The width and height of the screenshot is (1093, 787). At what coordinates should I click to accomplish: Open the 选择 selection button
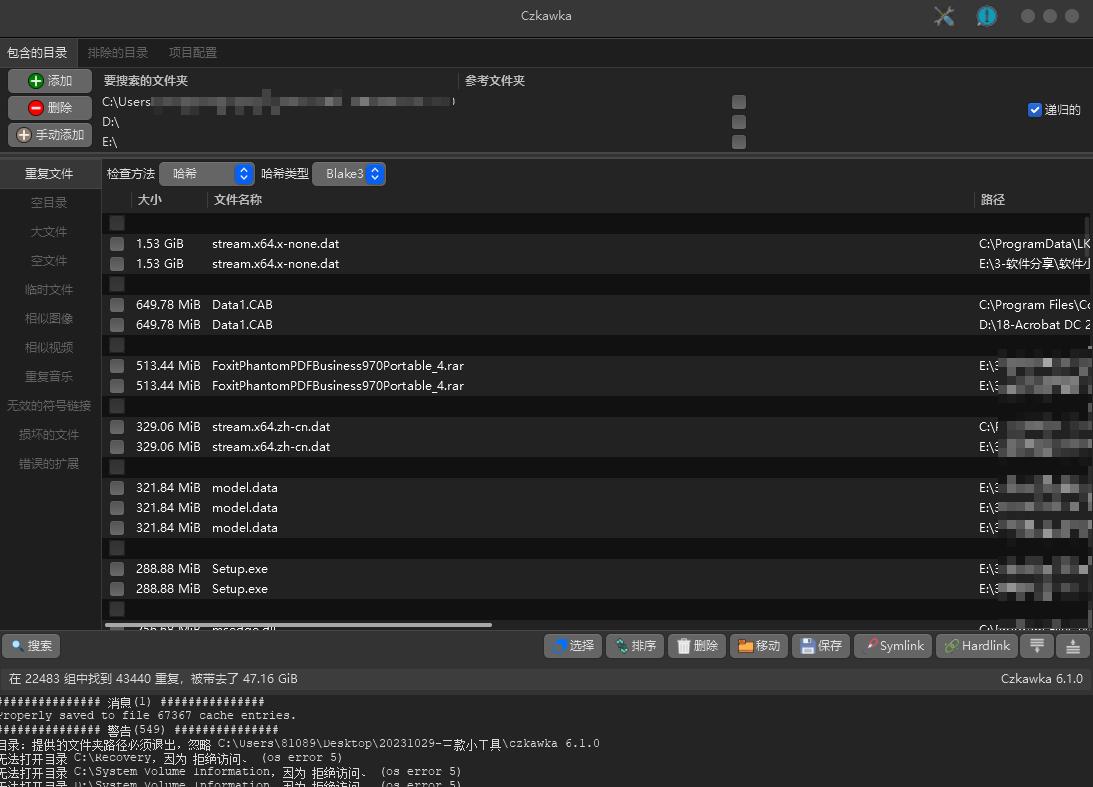pos(573,646)
